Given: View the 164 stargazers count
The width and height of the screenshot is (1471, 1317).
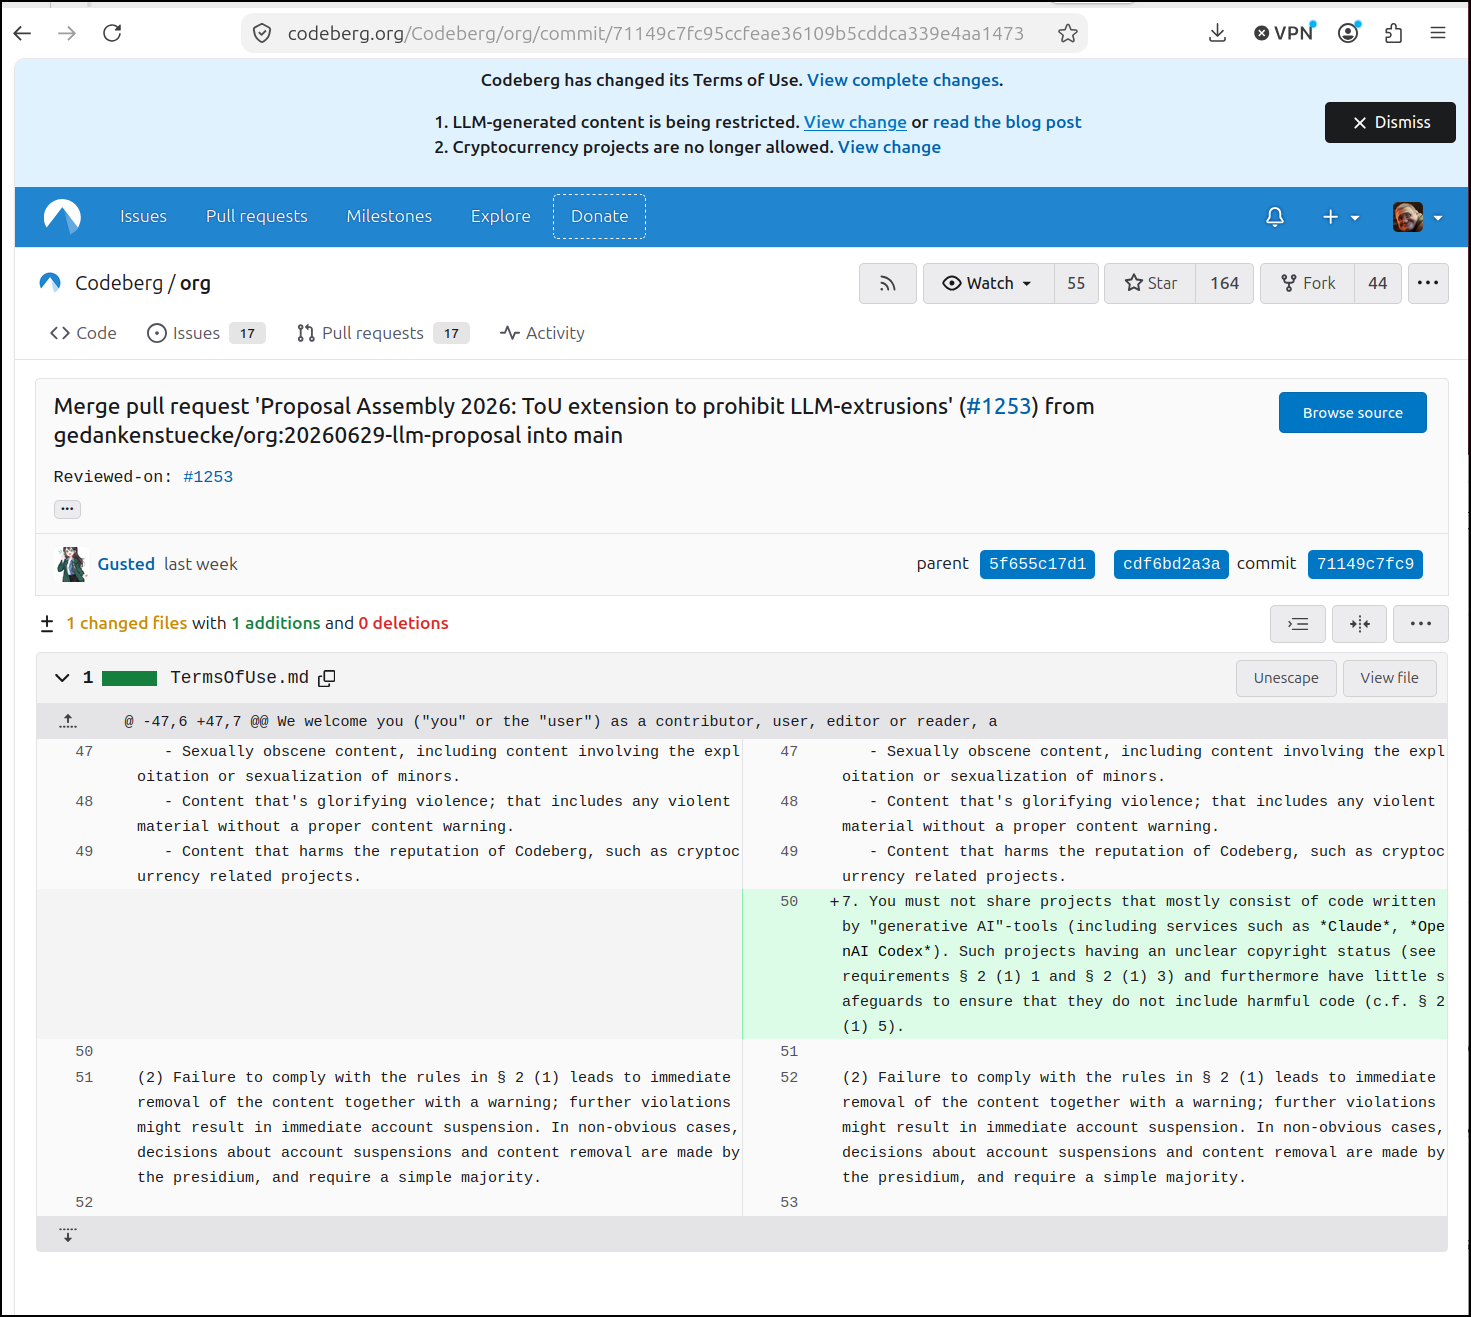Looking at the screenshot, I should [x=1225, y=283].
